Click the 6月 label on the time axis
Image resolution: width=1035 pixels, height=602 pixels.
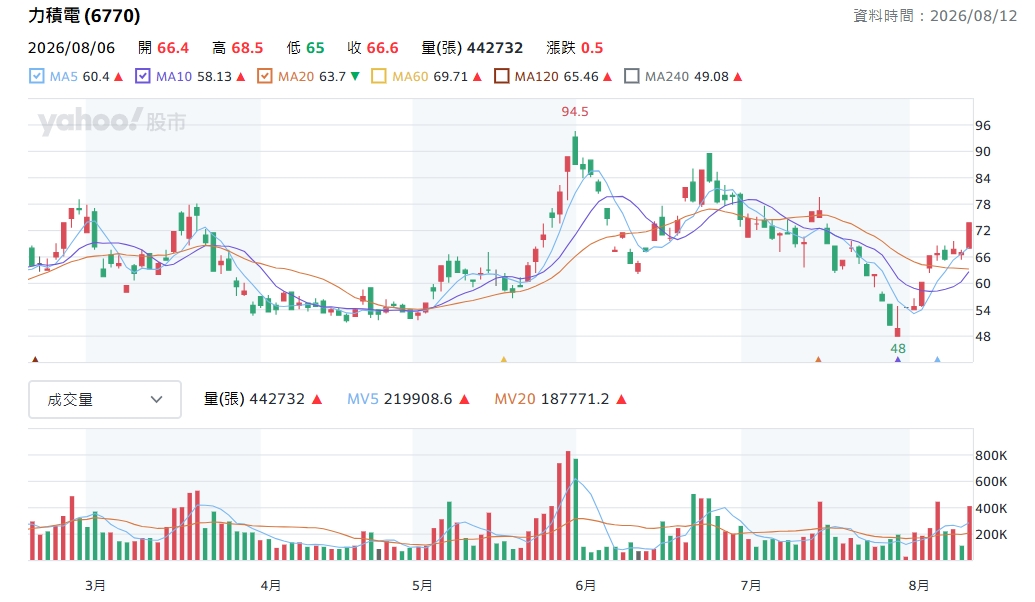pyautogui.click(x=585, y=585)
